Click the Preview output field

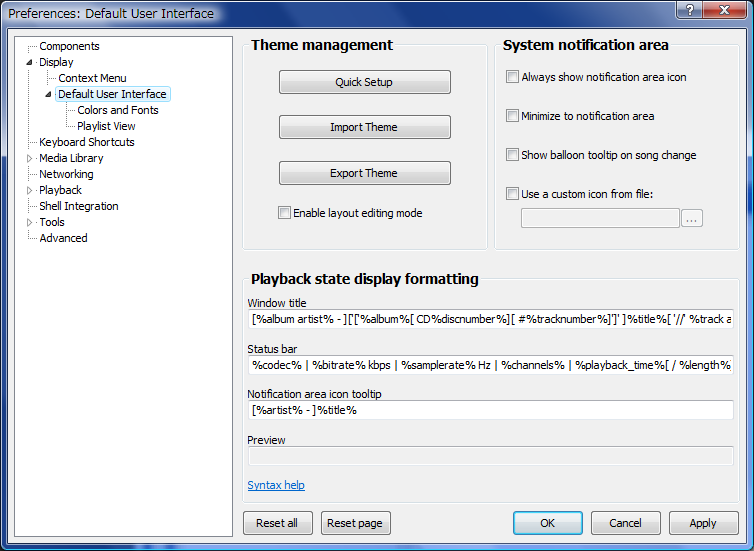tap(490, 456)
